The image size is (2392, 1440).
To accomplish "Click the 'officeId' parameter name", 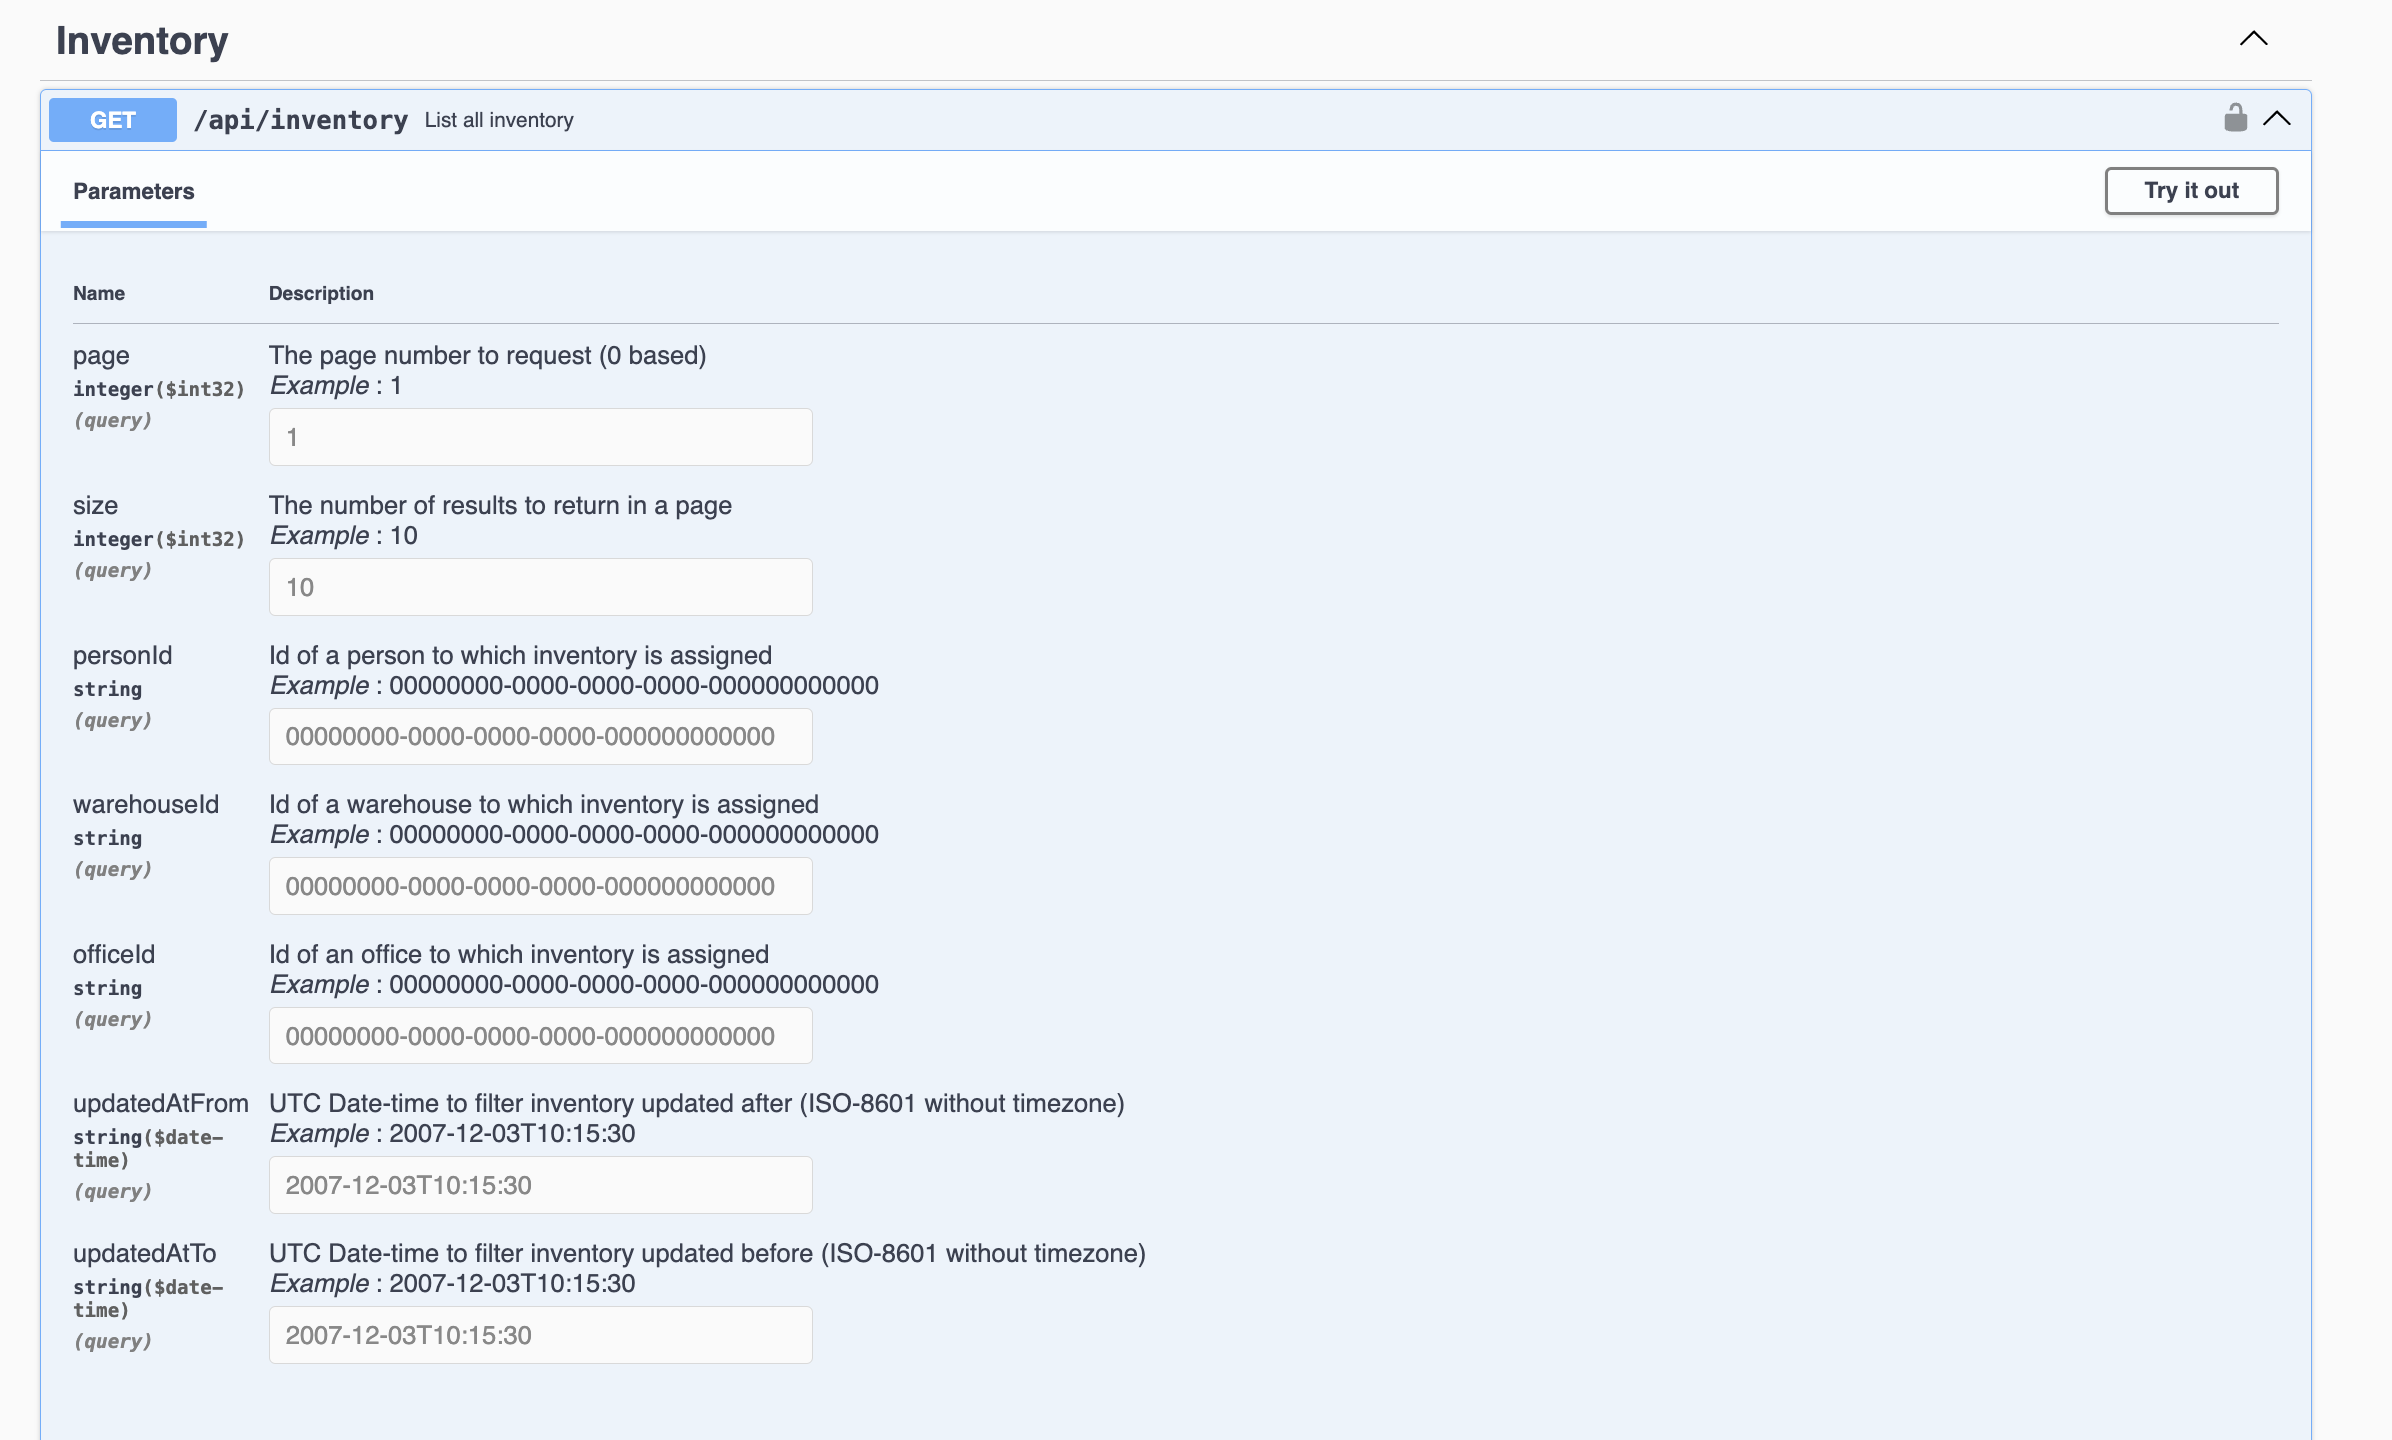I will pos(114,955).
